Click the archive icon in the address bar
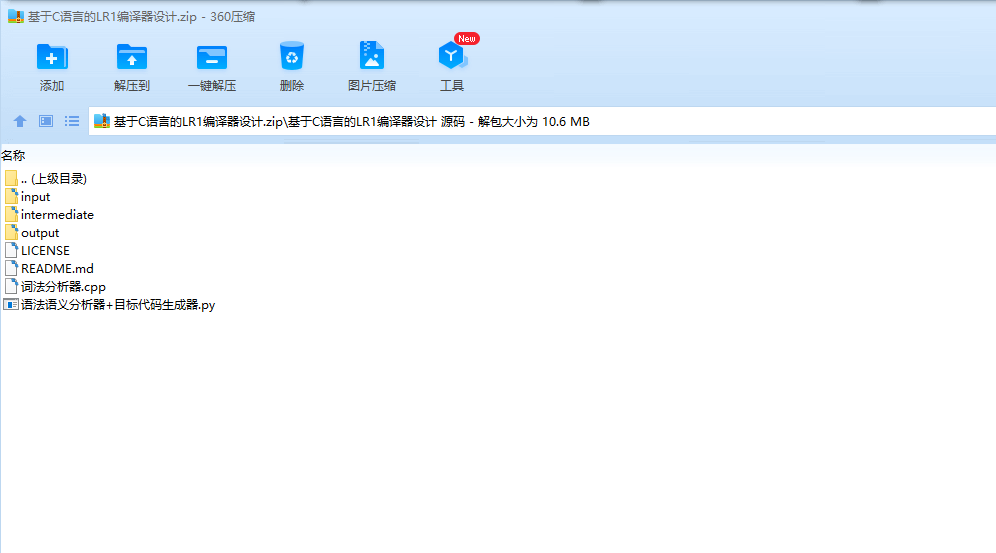The height and width of the screenshot is (553, 996). click(x=102, y=121)
